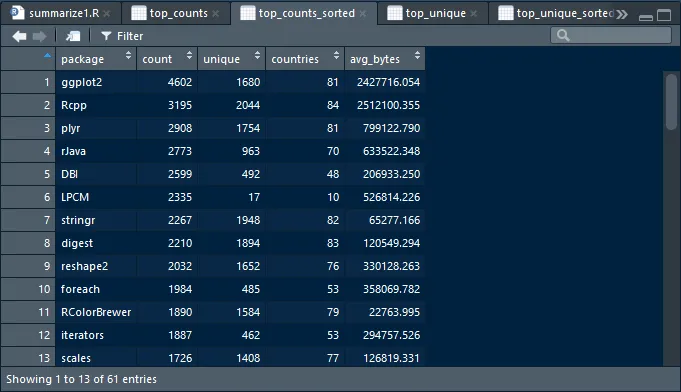The height and width of the screenshot is (392, 681).
Task: Select the stringr package cell
Action: point(96,220)
